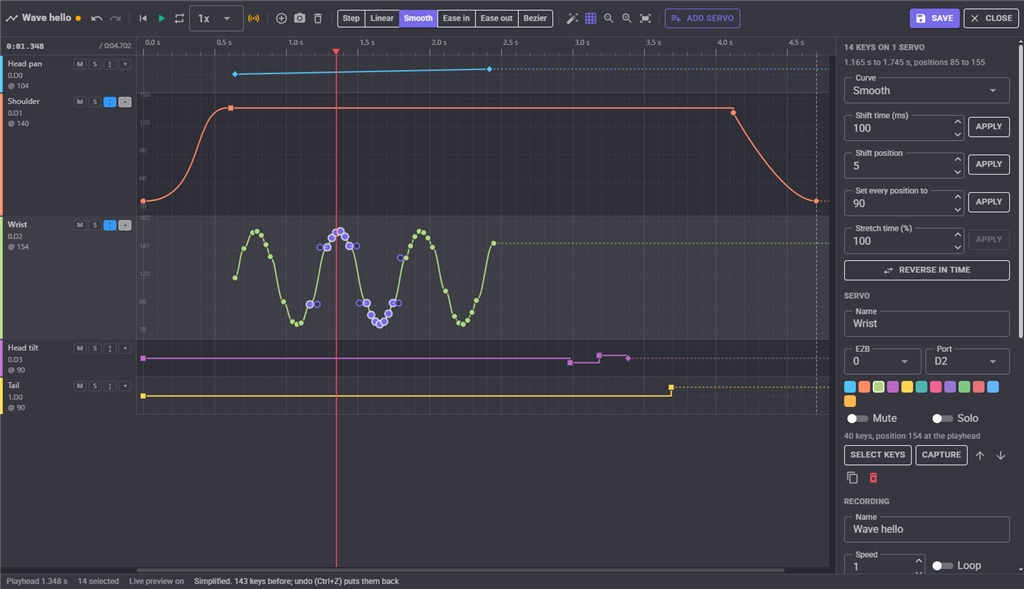This screenshot has width=1024, height=589.
Task: Select Step curve mode
Action: pos(351,18)
